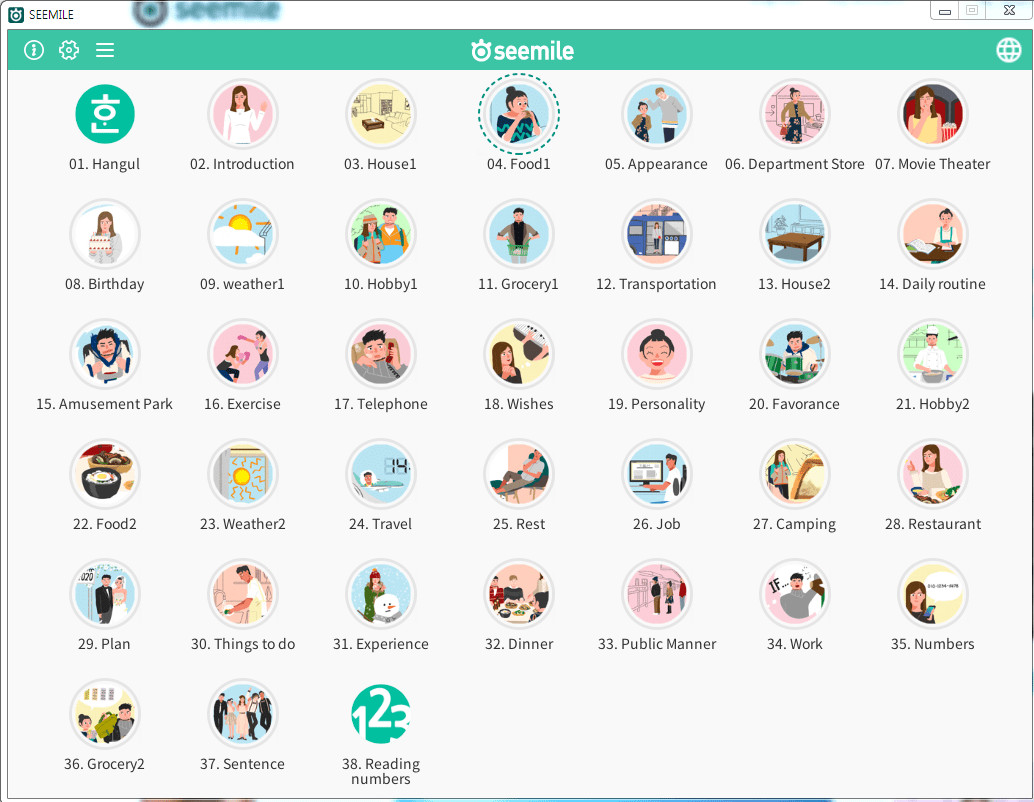The image size is (1034, 802).
Task: Open the 38. Reading numbers icon
Action: (x=381, y=714)
